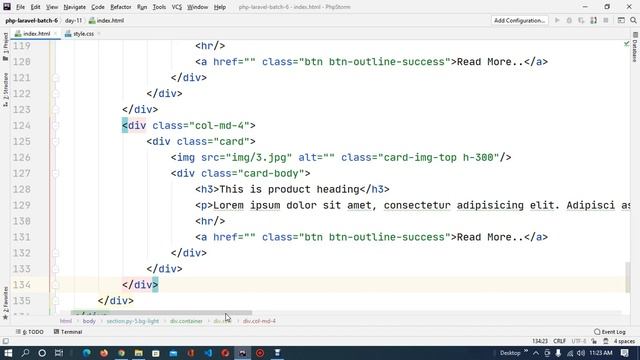The height and width of the screenshot is (360, 640).
Task: Toggle fold marker at line 121
Action: click(x=56, y=78)
